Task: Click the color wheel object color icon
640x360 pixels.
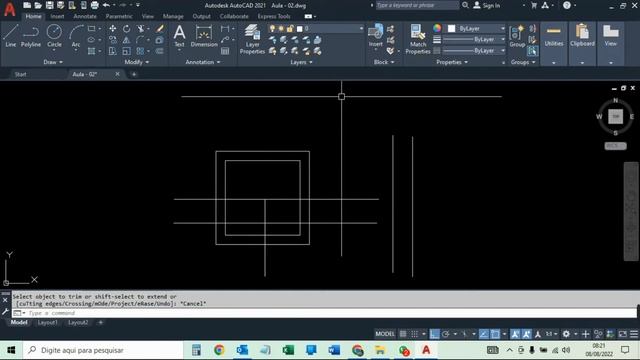Action: click(437, 28)
